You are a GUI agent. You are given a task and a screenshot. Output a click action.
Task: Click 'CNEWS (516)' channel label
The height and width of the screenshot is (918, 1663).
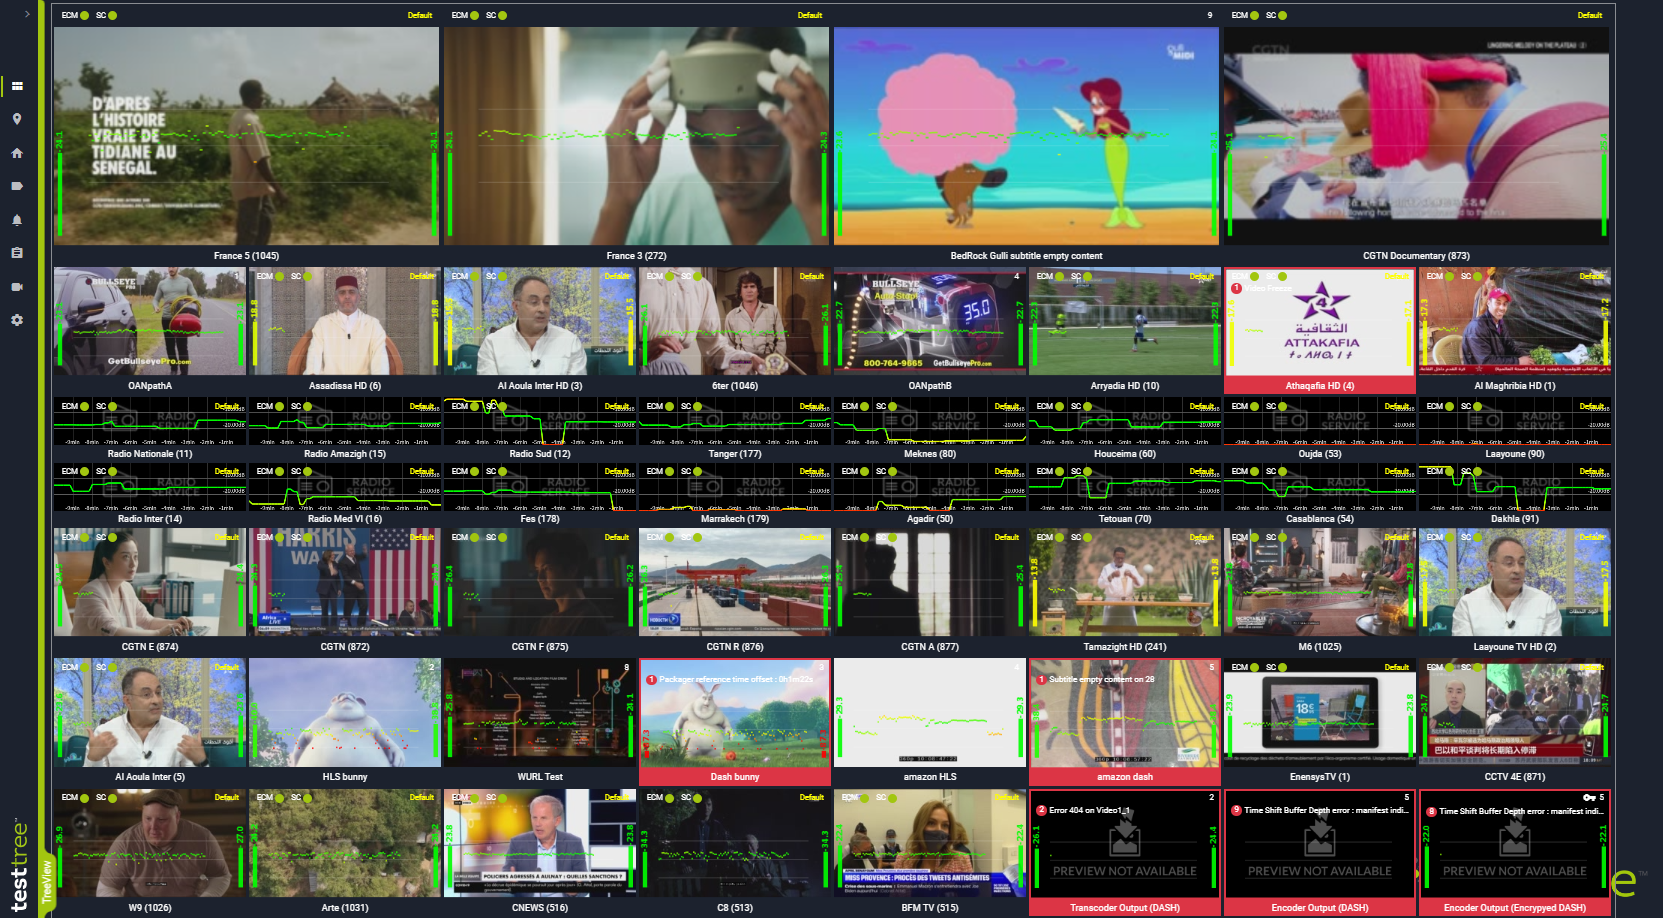click(x=540, y=908)
